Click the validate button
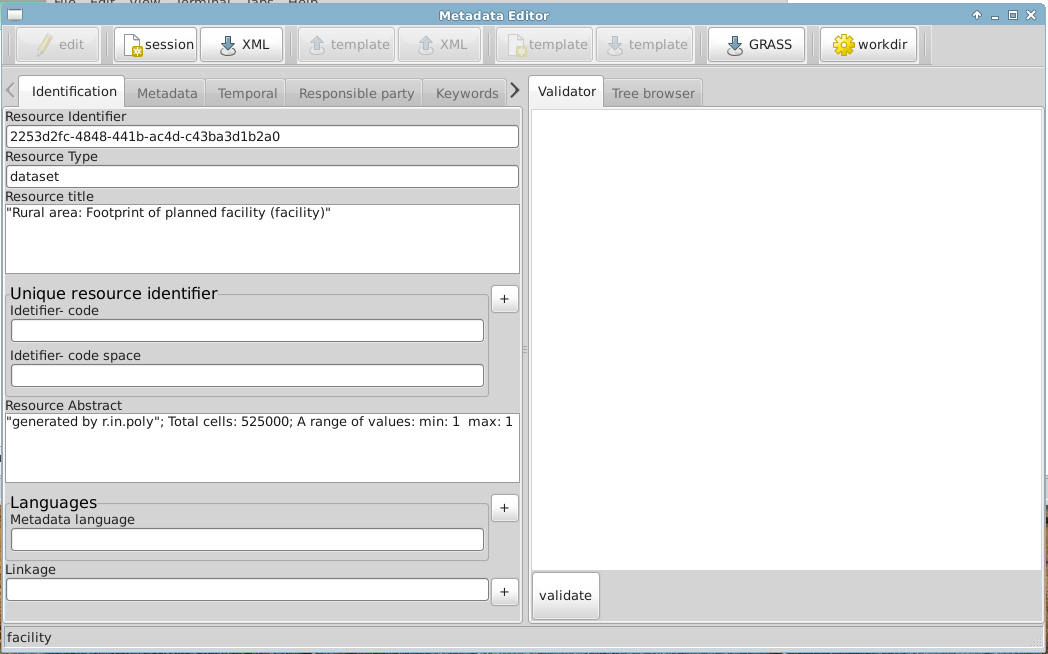 tap(565, 595)
